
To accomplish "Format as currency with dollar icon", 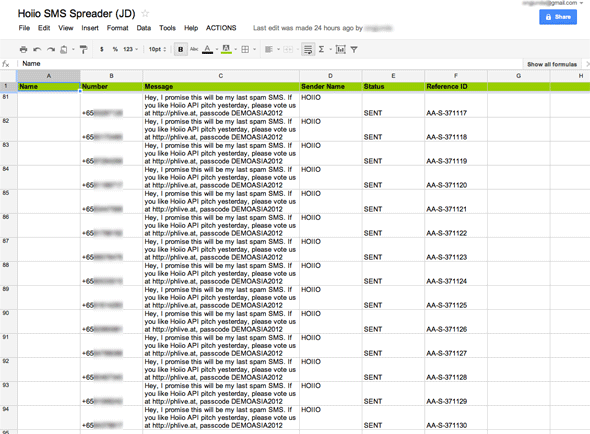I will (102, 49).
